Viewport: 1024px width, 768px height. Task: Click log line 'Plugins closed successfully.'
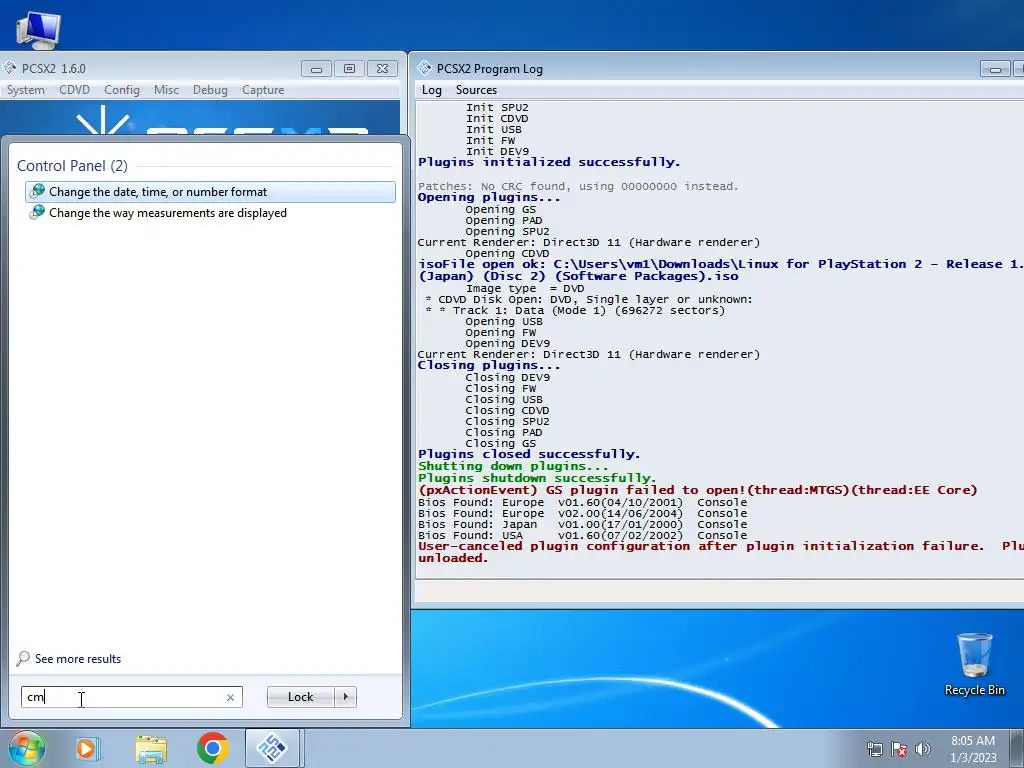(529, 454)
